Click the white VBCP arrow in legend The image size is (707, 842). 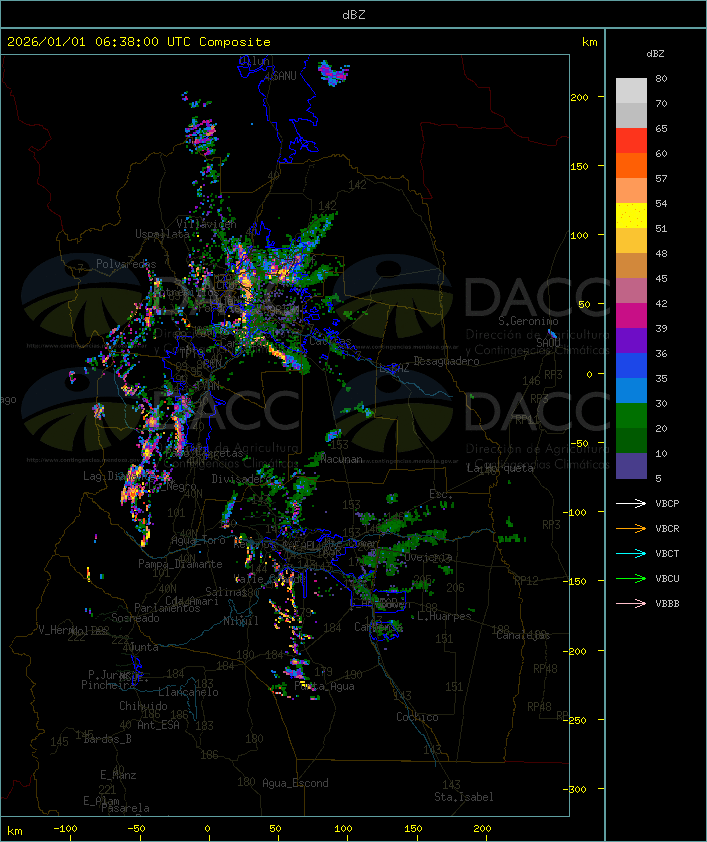coord(631,504)
